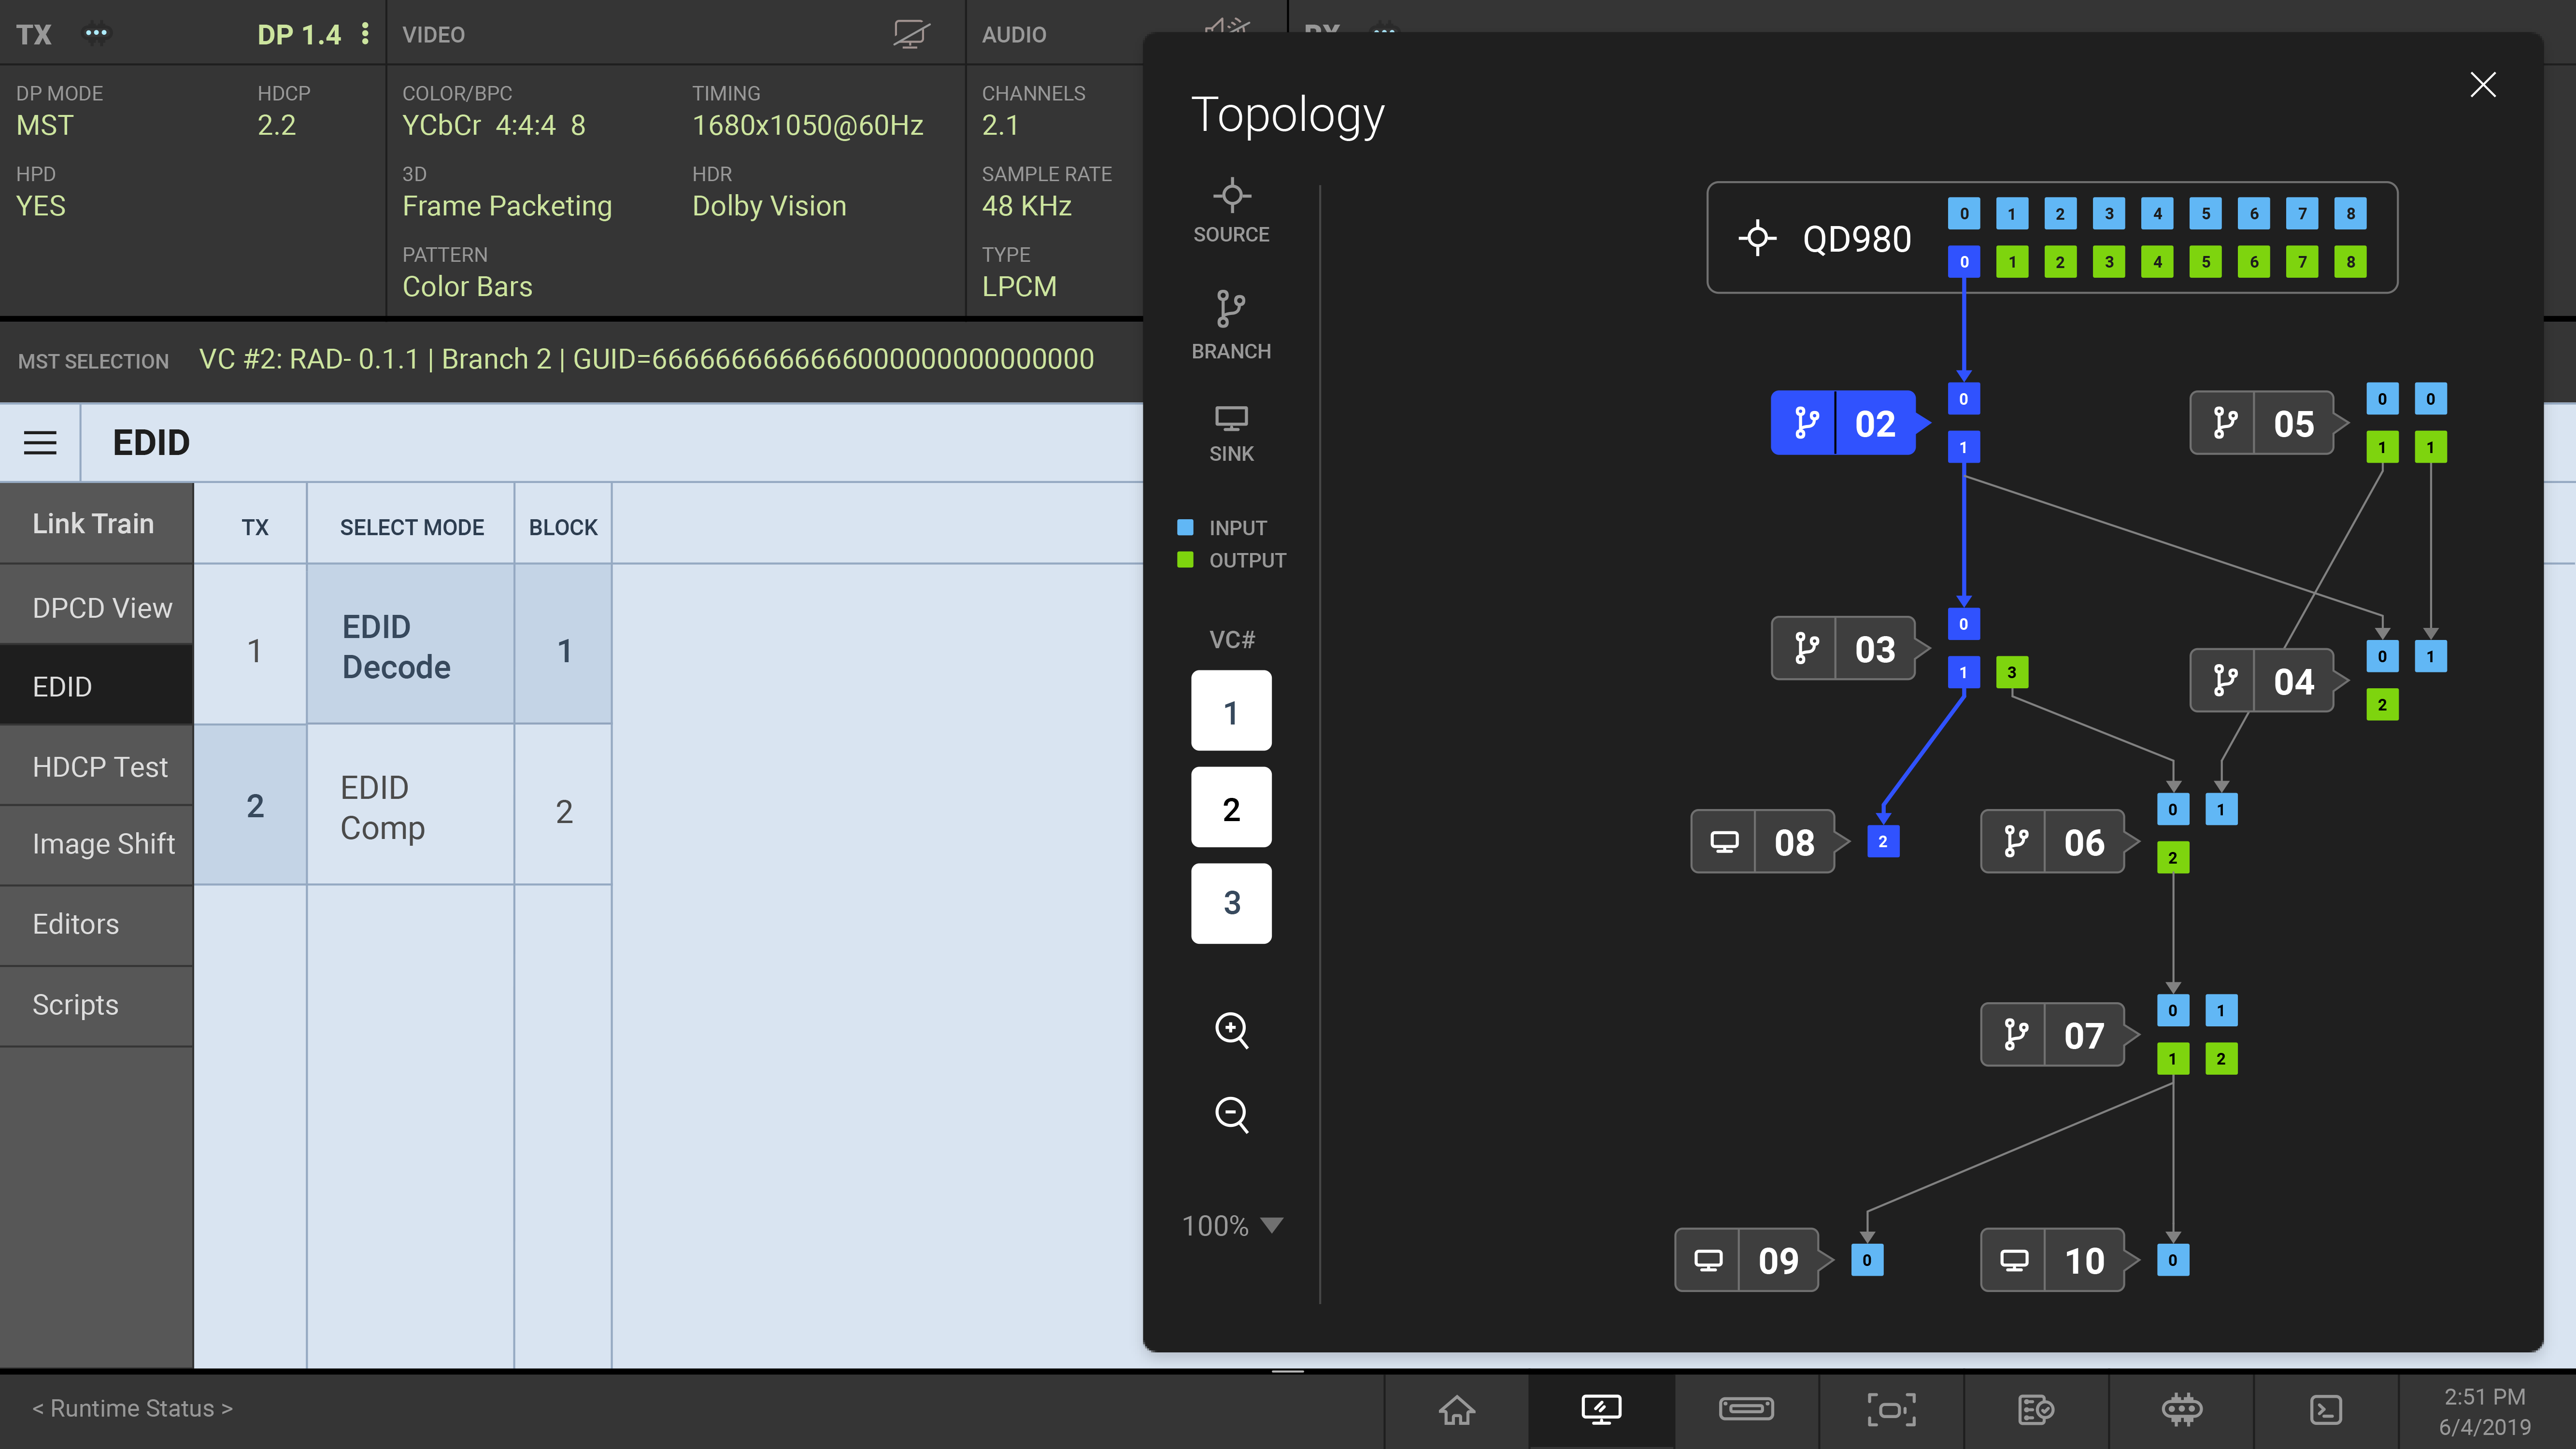Click the video display icon
Viewport: 2576px width, 1449px height.
[911, 35]
